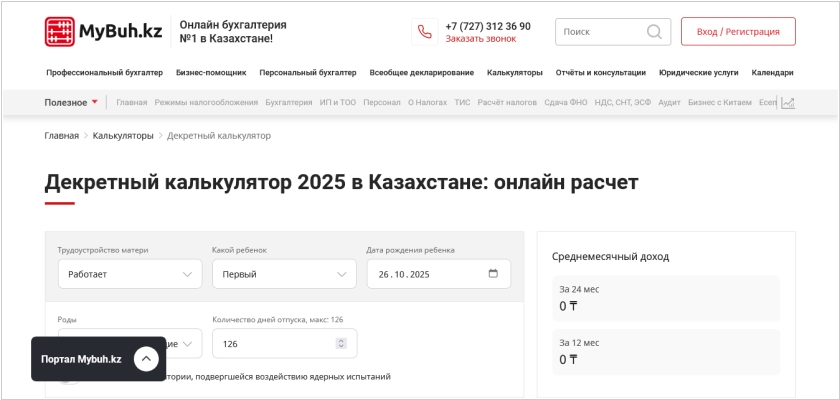
Task: Open the Калькуляторы menu item
Action: click(514, 73)
